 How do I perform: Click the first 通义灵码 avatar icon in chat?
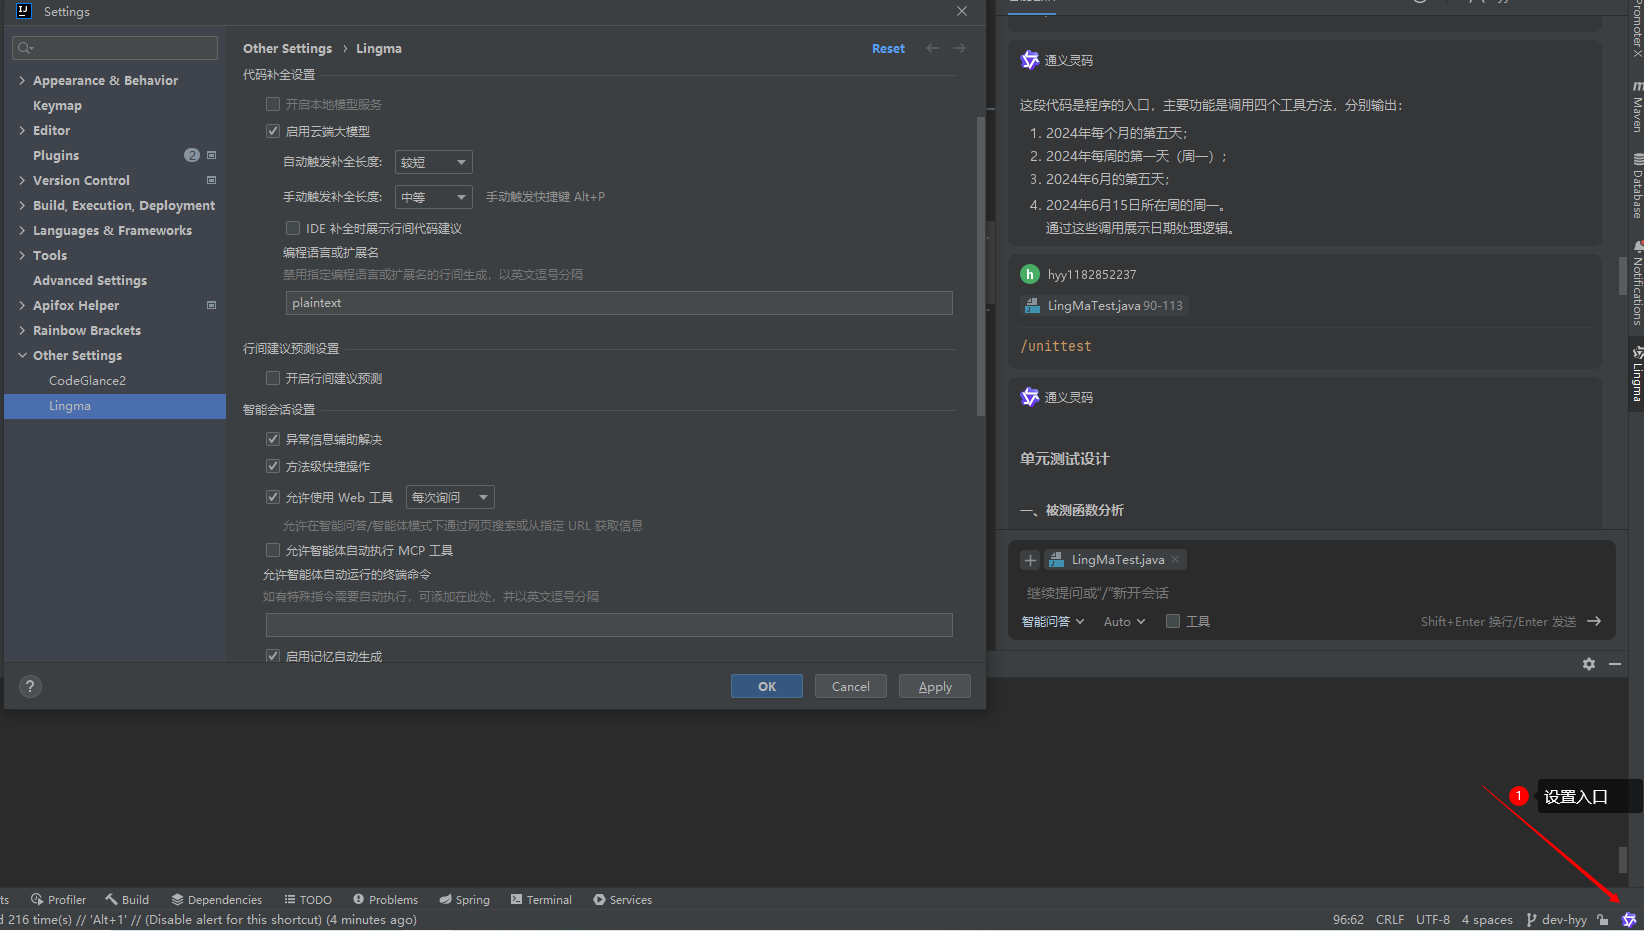1030,60
